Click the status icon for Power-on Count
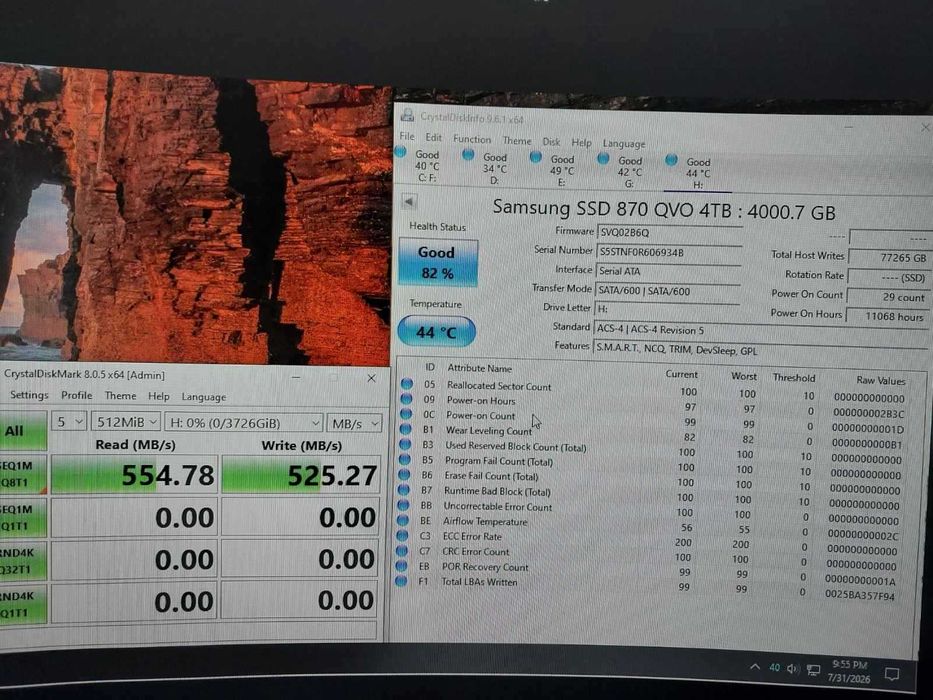This screenshot has width=933, height=700. (406, 413)
